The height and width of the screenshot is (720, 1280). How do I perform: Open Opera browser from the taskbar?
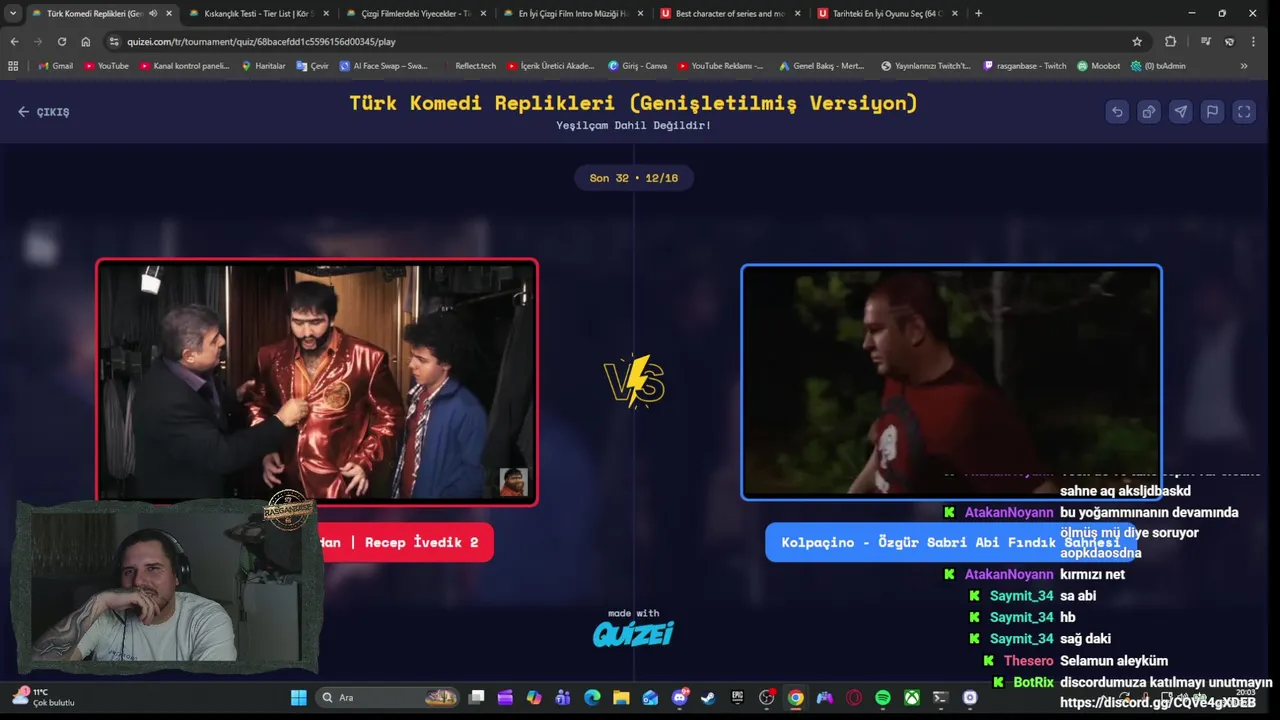[x=854, y=697]
